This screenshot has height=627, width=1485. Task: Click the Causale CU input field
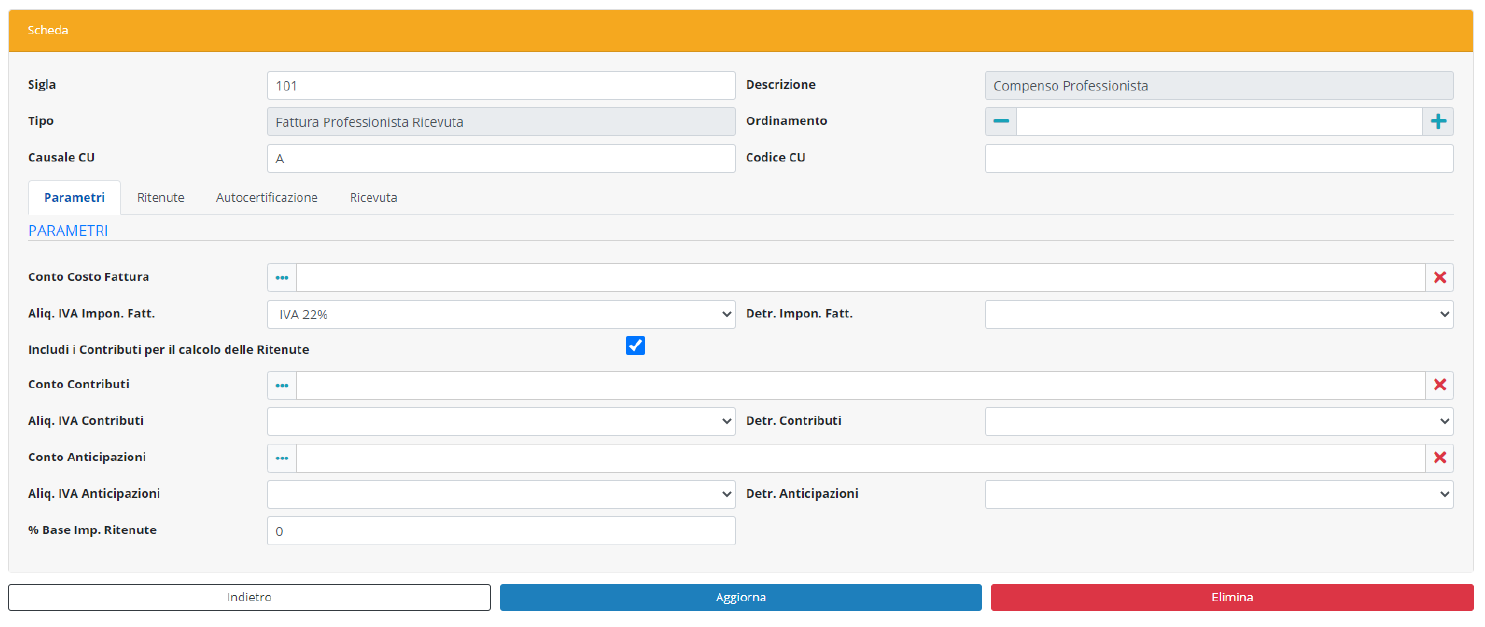(x=501, y=158)
